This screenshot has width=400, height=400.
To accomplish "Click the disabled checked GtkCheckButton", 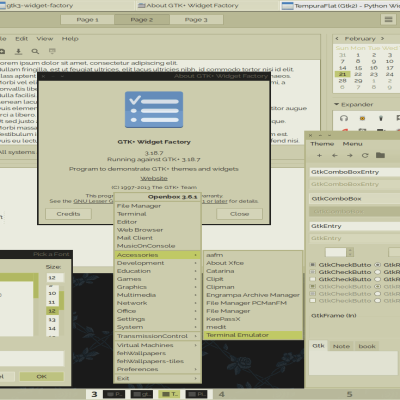I will pos(313,287).
